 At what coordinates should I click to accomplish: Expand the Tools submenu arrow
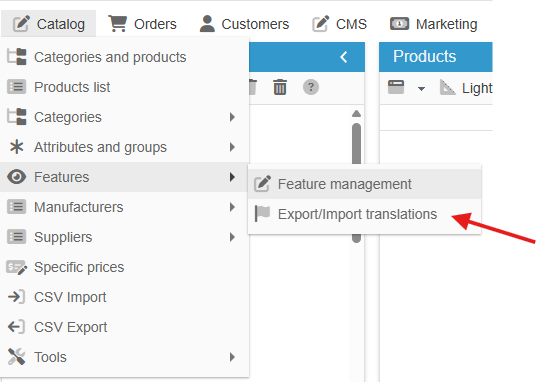[x=232, y=357]
